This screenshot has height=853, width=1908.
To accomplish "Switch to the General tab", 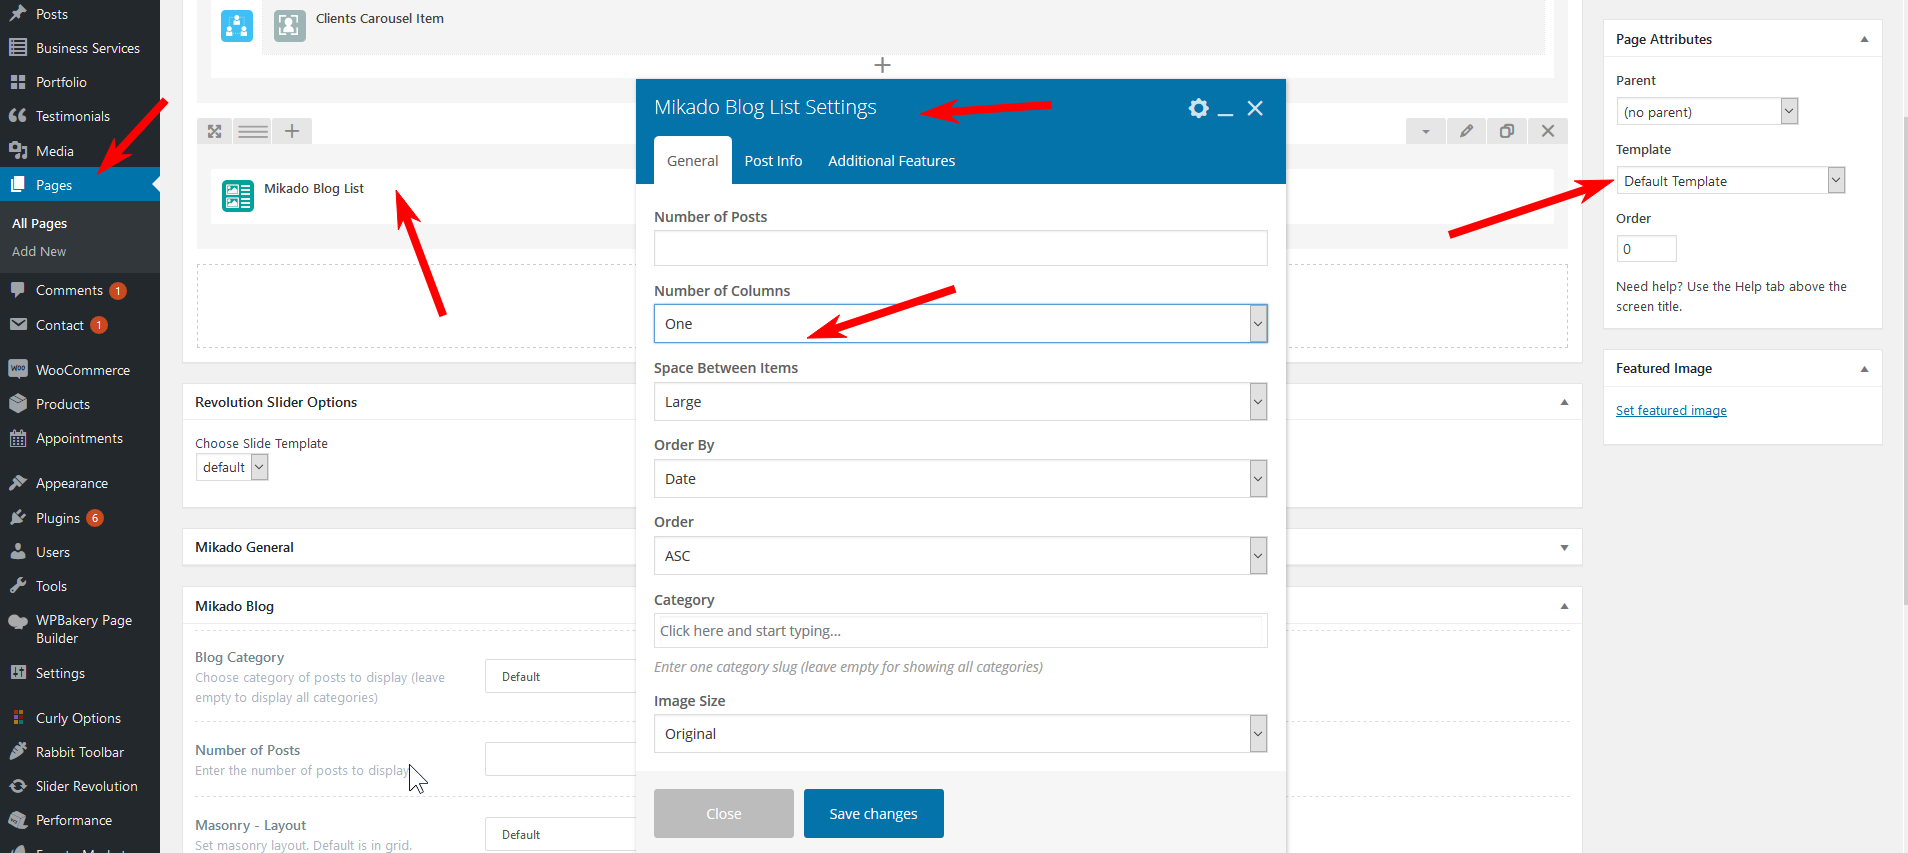I will (x=693, y=161).
